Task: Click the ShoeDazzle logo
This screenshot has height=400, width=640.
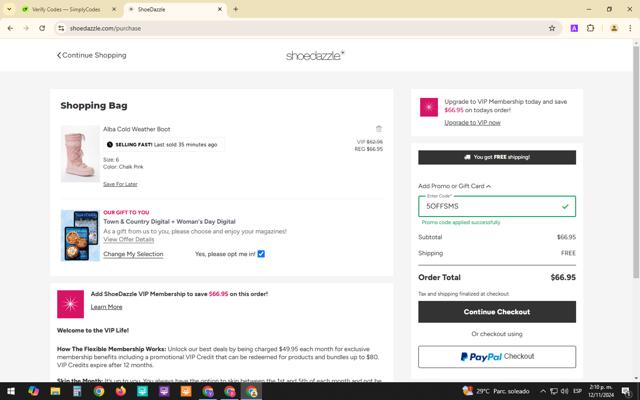Action: [315, 55]
